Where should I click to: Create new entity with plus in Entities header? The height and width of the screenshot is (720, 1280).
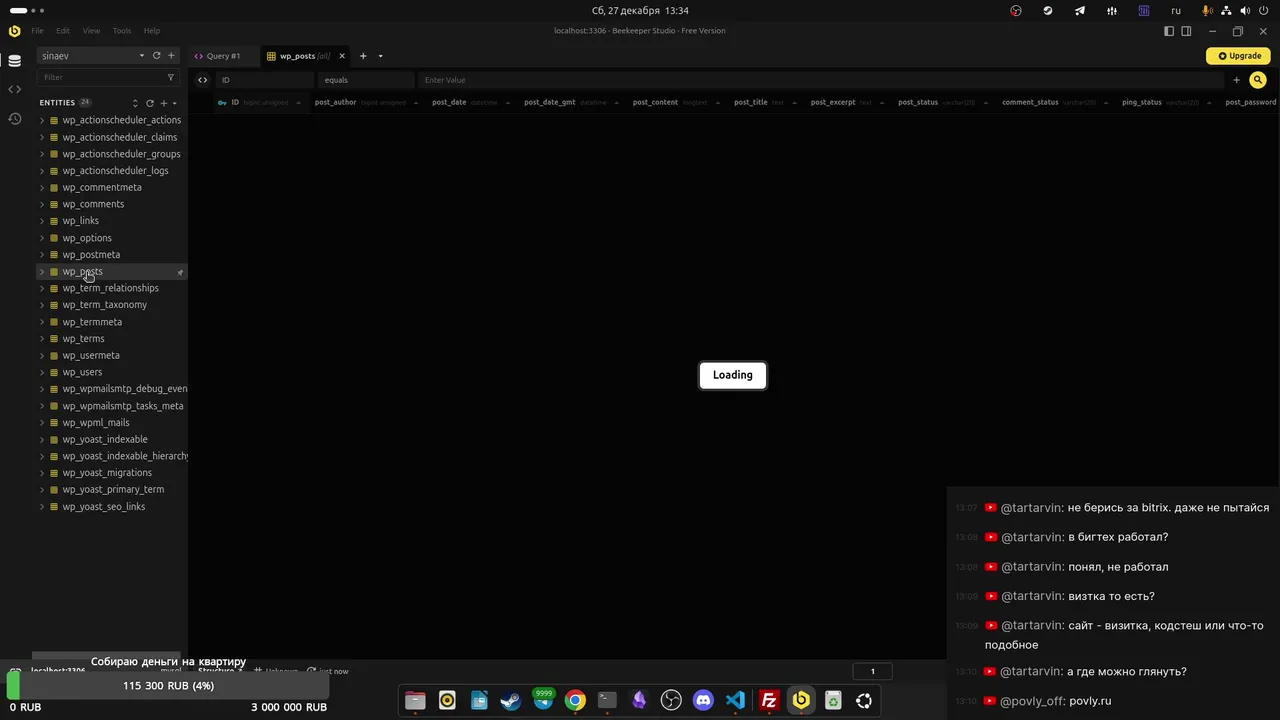tap(164, 103)
